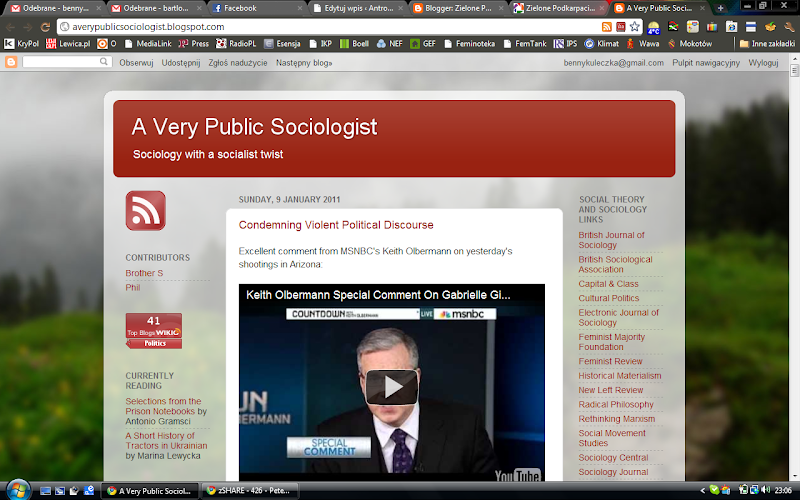Click the large red RSS icon in blog sidebar

click(x=145, y=211)
